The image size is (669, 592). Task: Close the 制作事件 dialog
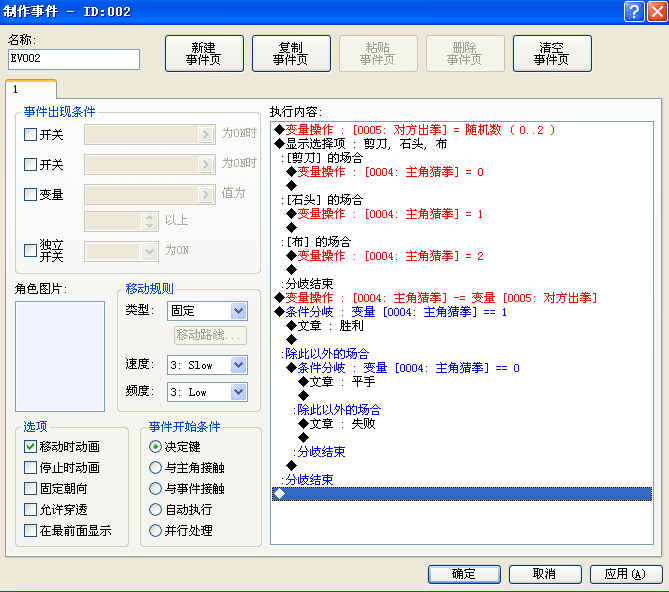point(657,12)
